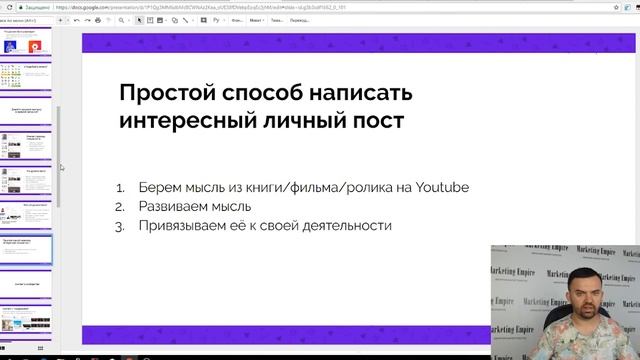
Task: Click list item 'Привязываем её к своей деятельности'
Action: coord(265,226)
